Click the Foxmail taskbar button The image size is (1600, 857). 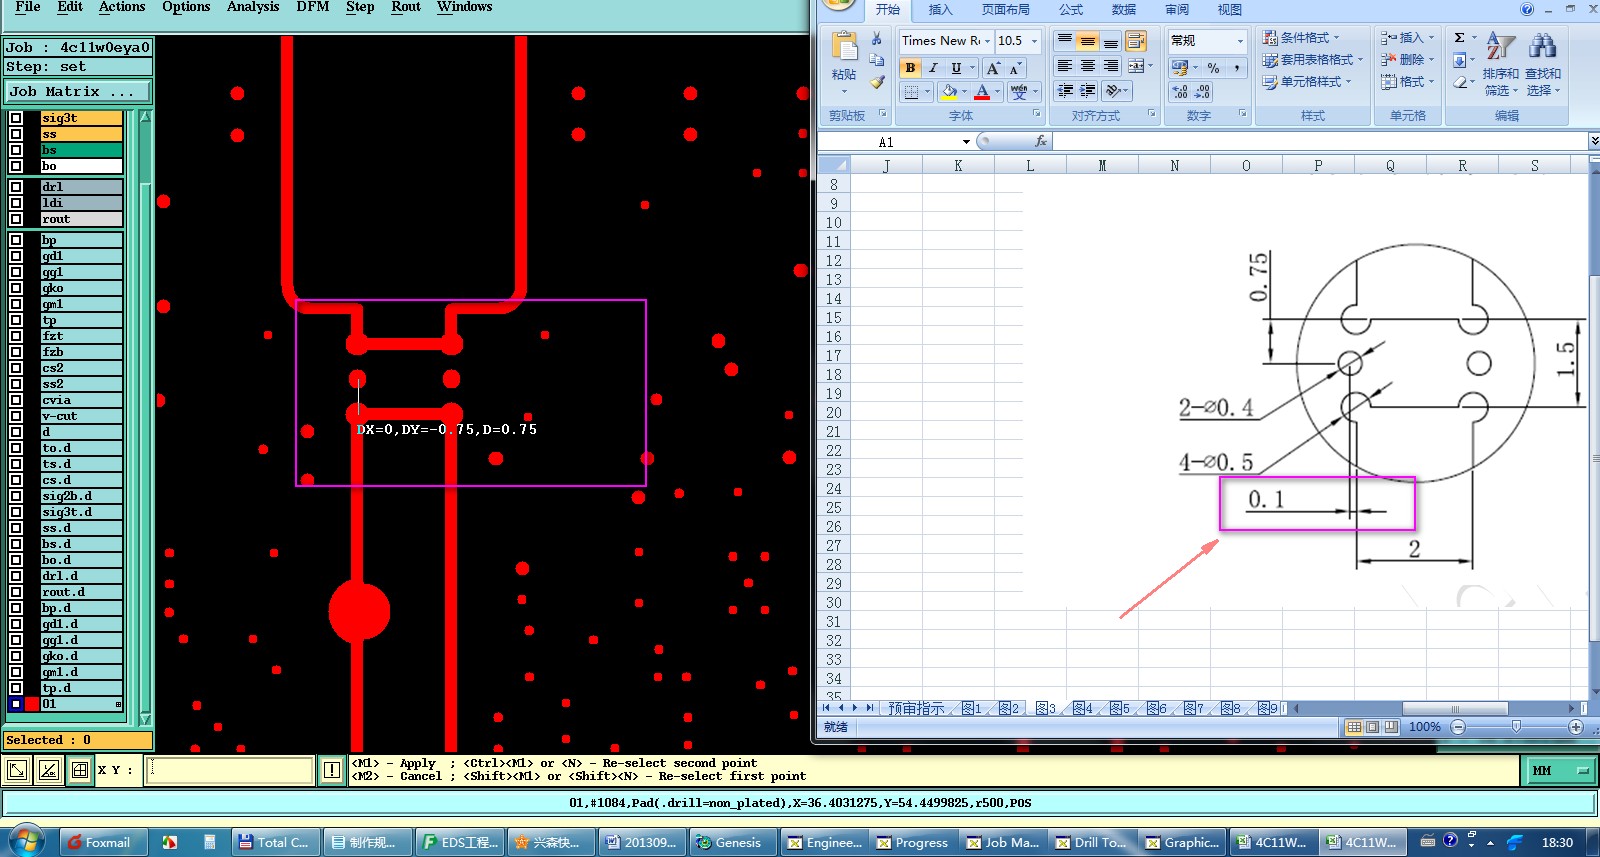tap(103, 842)
